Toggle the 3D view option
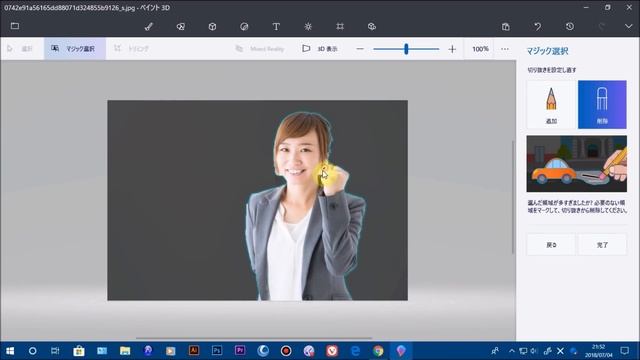640x360 pixels. pos(320,49)
